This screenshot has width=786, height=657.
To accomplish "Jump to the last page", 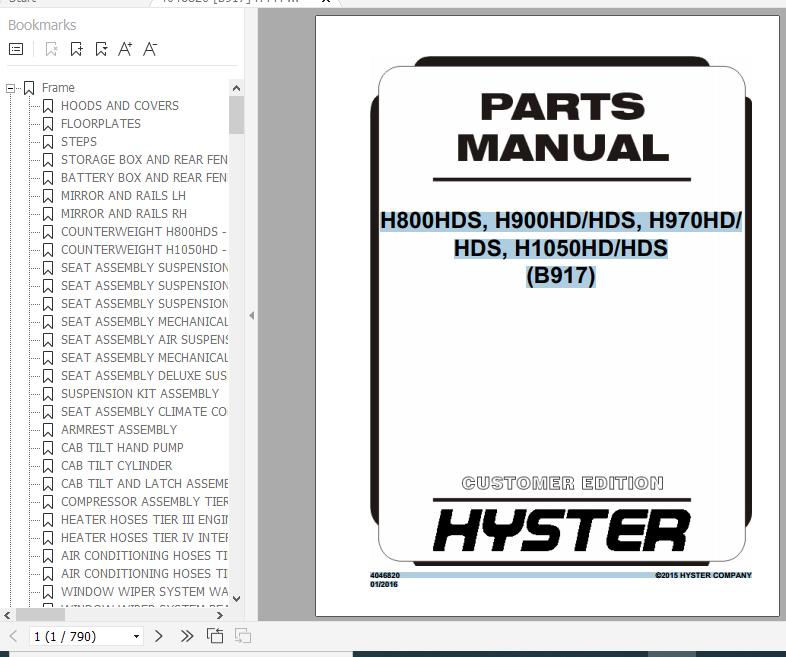I will tap(186, 636).
